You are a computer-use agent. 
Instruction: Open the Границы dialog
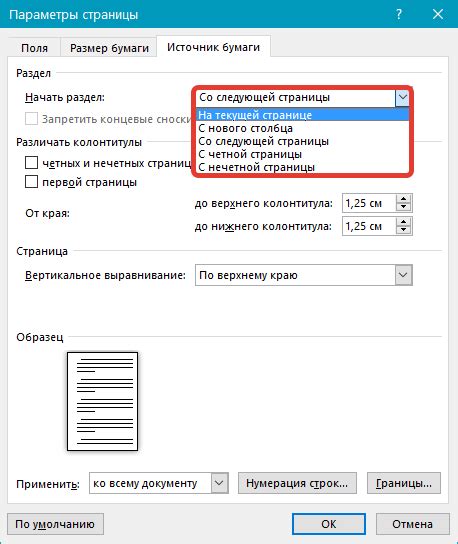tap(404, 483)
